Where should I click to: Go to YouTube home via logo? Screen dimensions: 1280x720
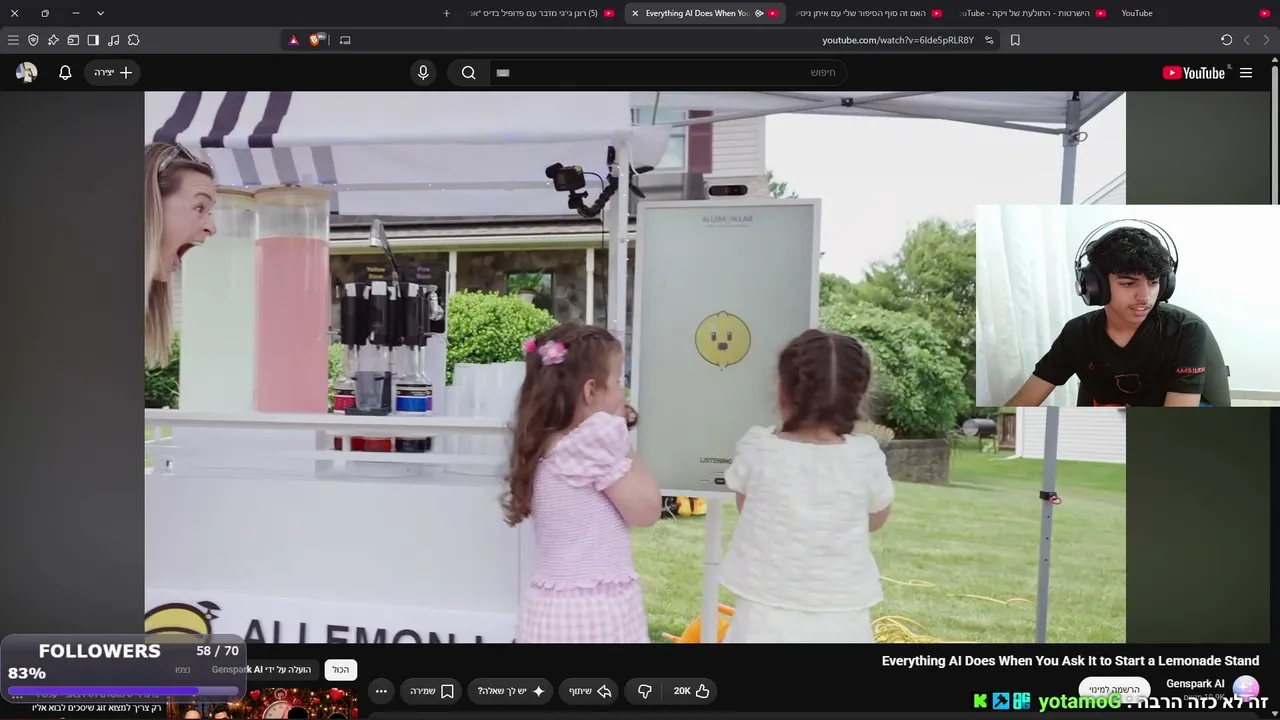point(1193,73)
